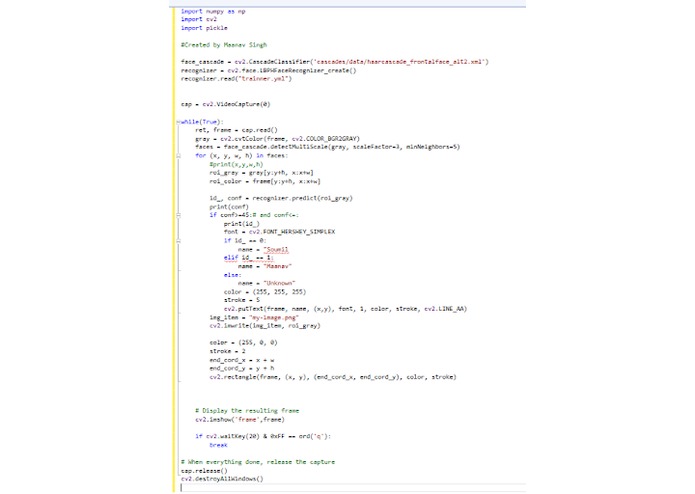Click the name = "Maanav" line
The image size is (695, 494).
265,266
